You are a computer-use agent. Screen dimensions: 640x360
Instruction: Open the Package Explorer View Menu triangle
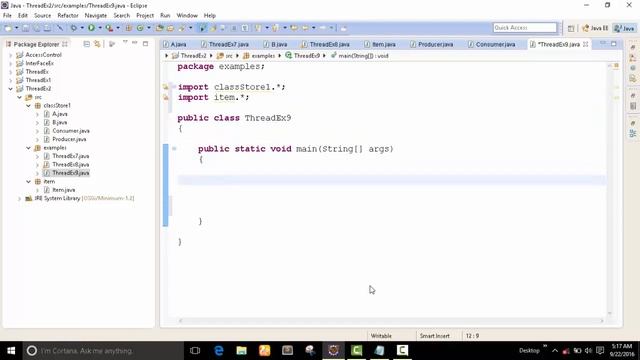(x=125, y=42)
